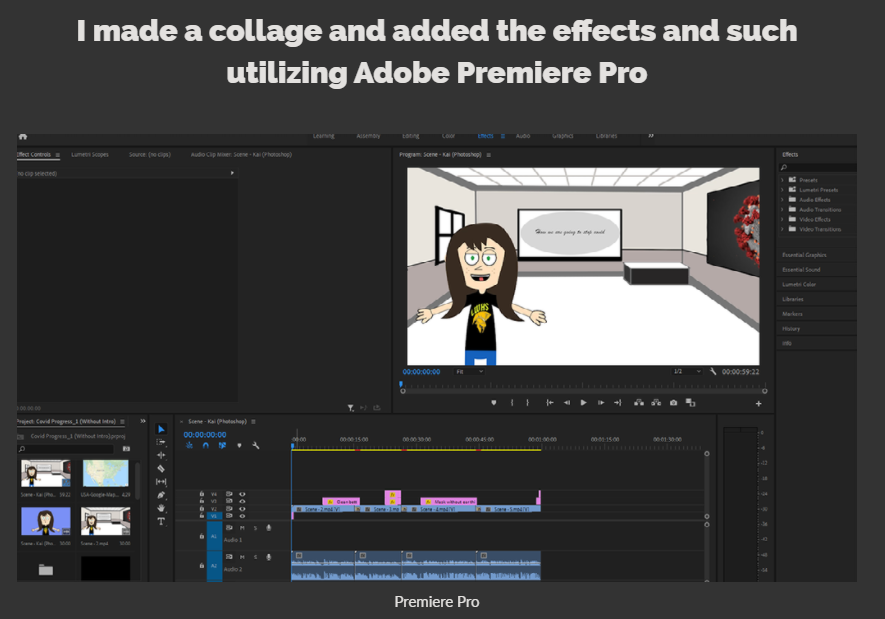Toggle A2 track targeting
Screen dimensions: 885x619
pyautogui.click(x=214, y=565)
